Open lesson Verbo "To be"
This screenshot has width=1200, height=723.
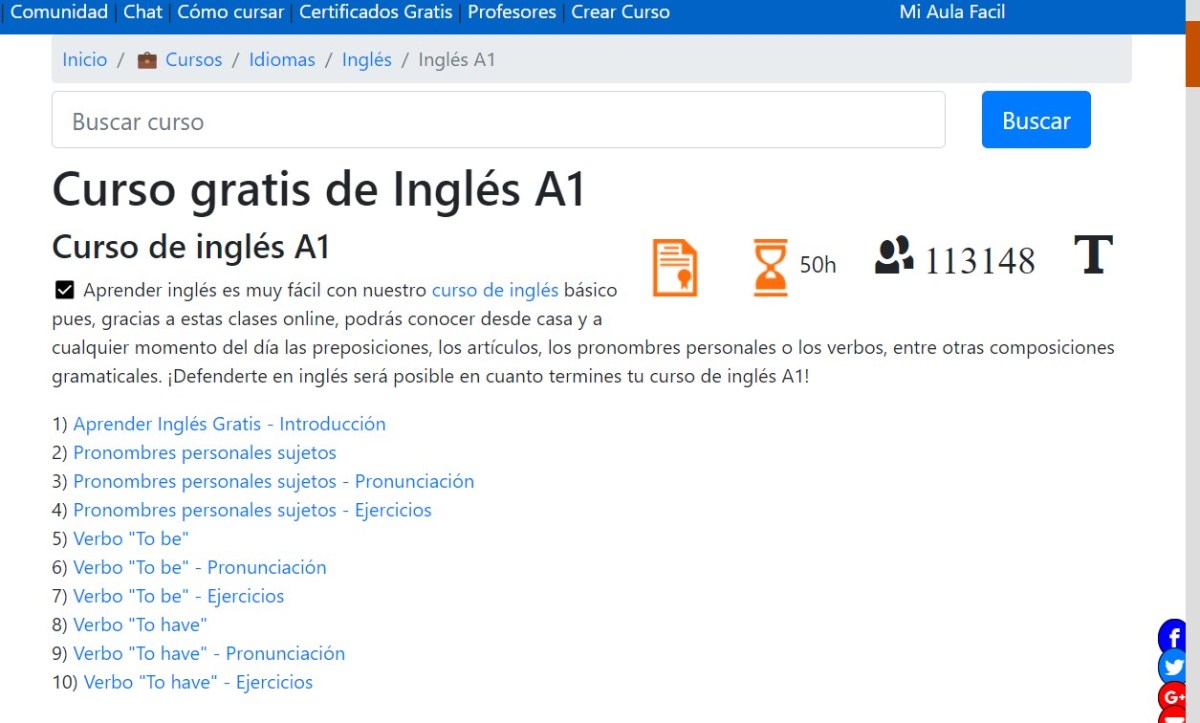131,538
